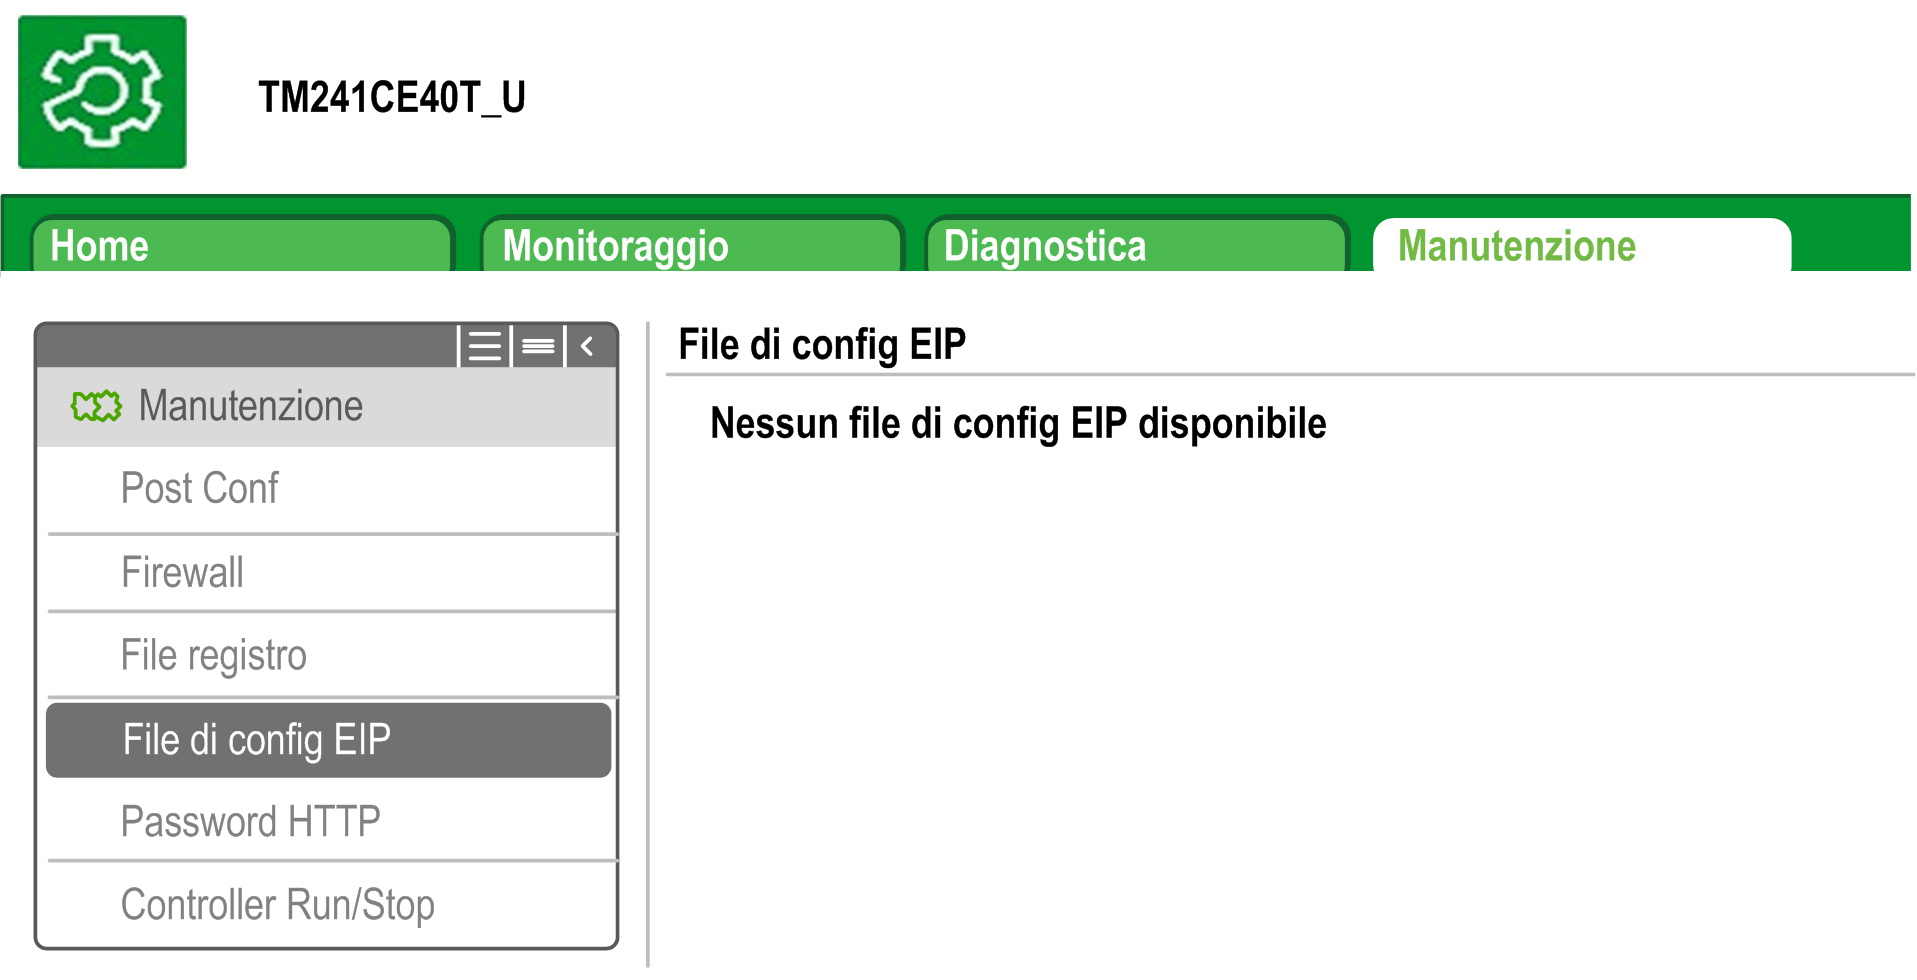Go to Controller Run/Stop
Screen dimensions: 1917x980
277,905
